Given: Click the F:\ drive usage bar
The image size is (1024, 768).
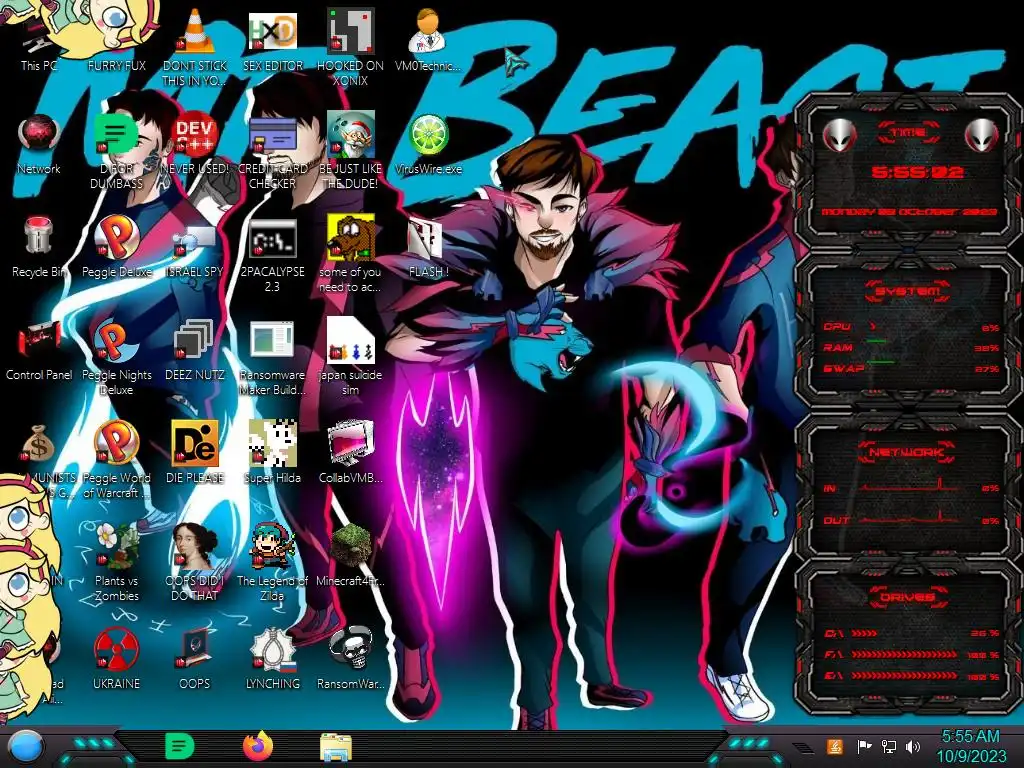Looking at the screenshot, I should pos(912,654).
